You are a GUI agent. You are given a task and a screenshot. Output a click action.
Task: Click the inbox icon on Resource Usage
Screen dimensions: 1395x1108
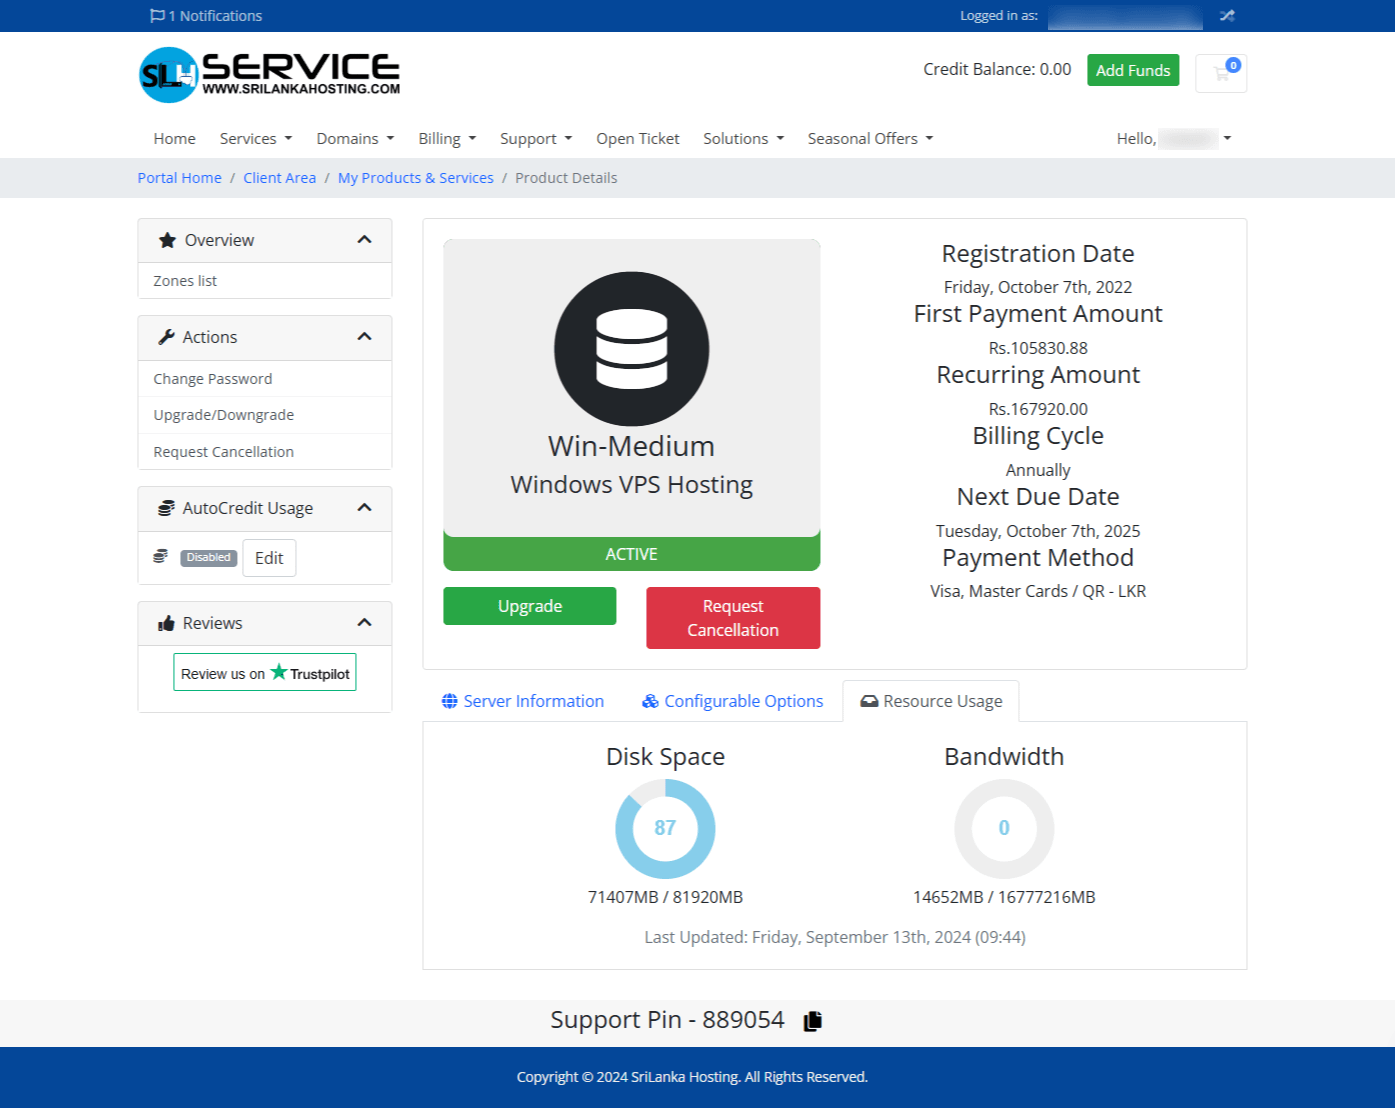pos(869,701)
